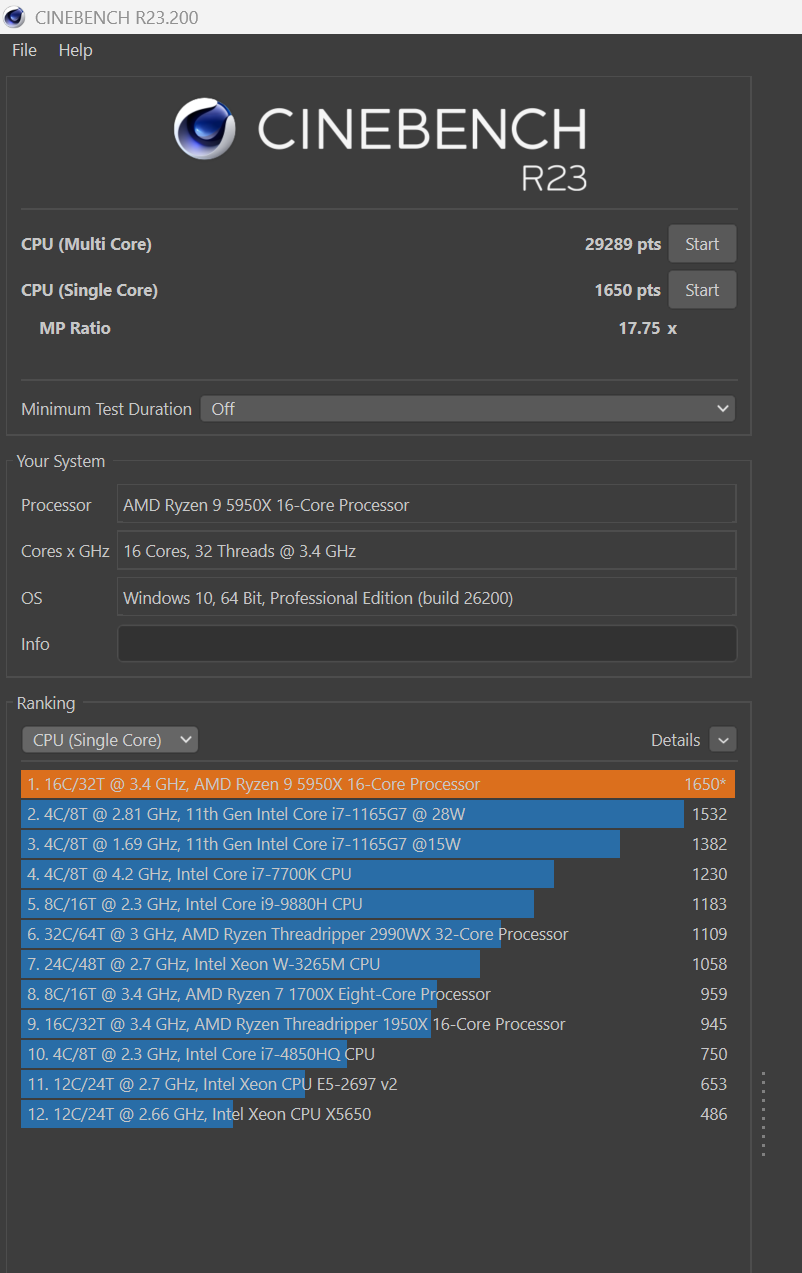Select ranking row 6 Threadripper 2990WX
802x1273 pixels.
(x=378, y=934)
